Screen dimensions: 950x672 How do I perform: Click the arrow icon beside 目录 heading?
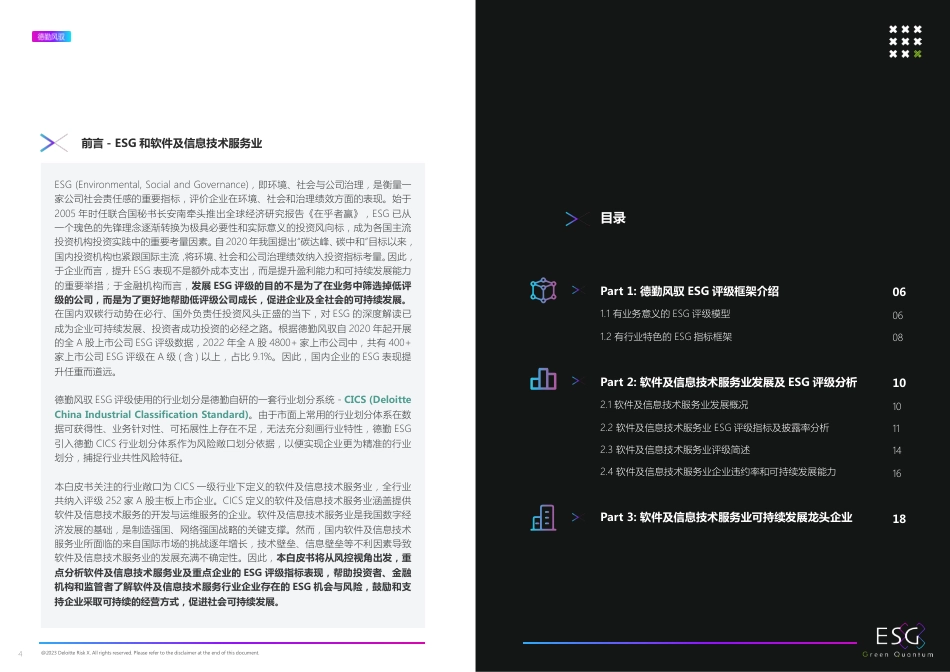(576, 218)
